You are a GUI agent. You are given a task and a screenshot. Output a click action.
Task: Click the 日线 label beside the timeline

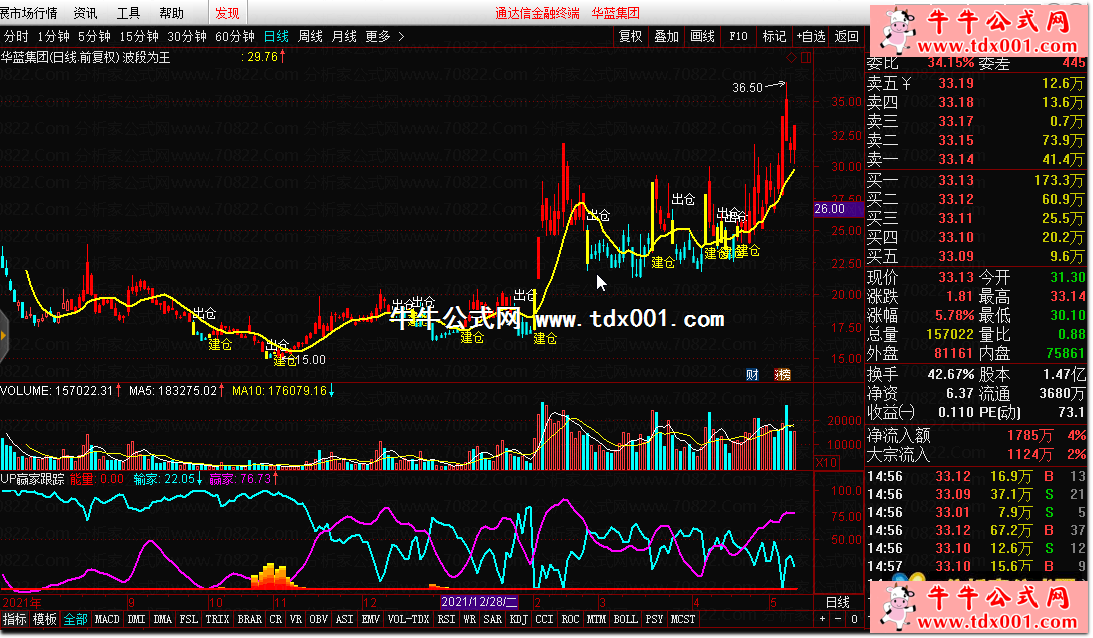[x=839, y=602]
